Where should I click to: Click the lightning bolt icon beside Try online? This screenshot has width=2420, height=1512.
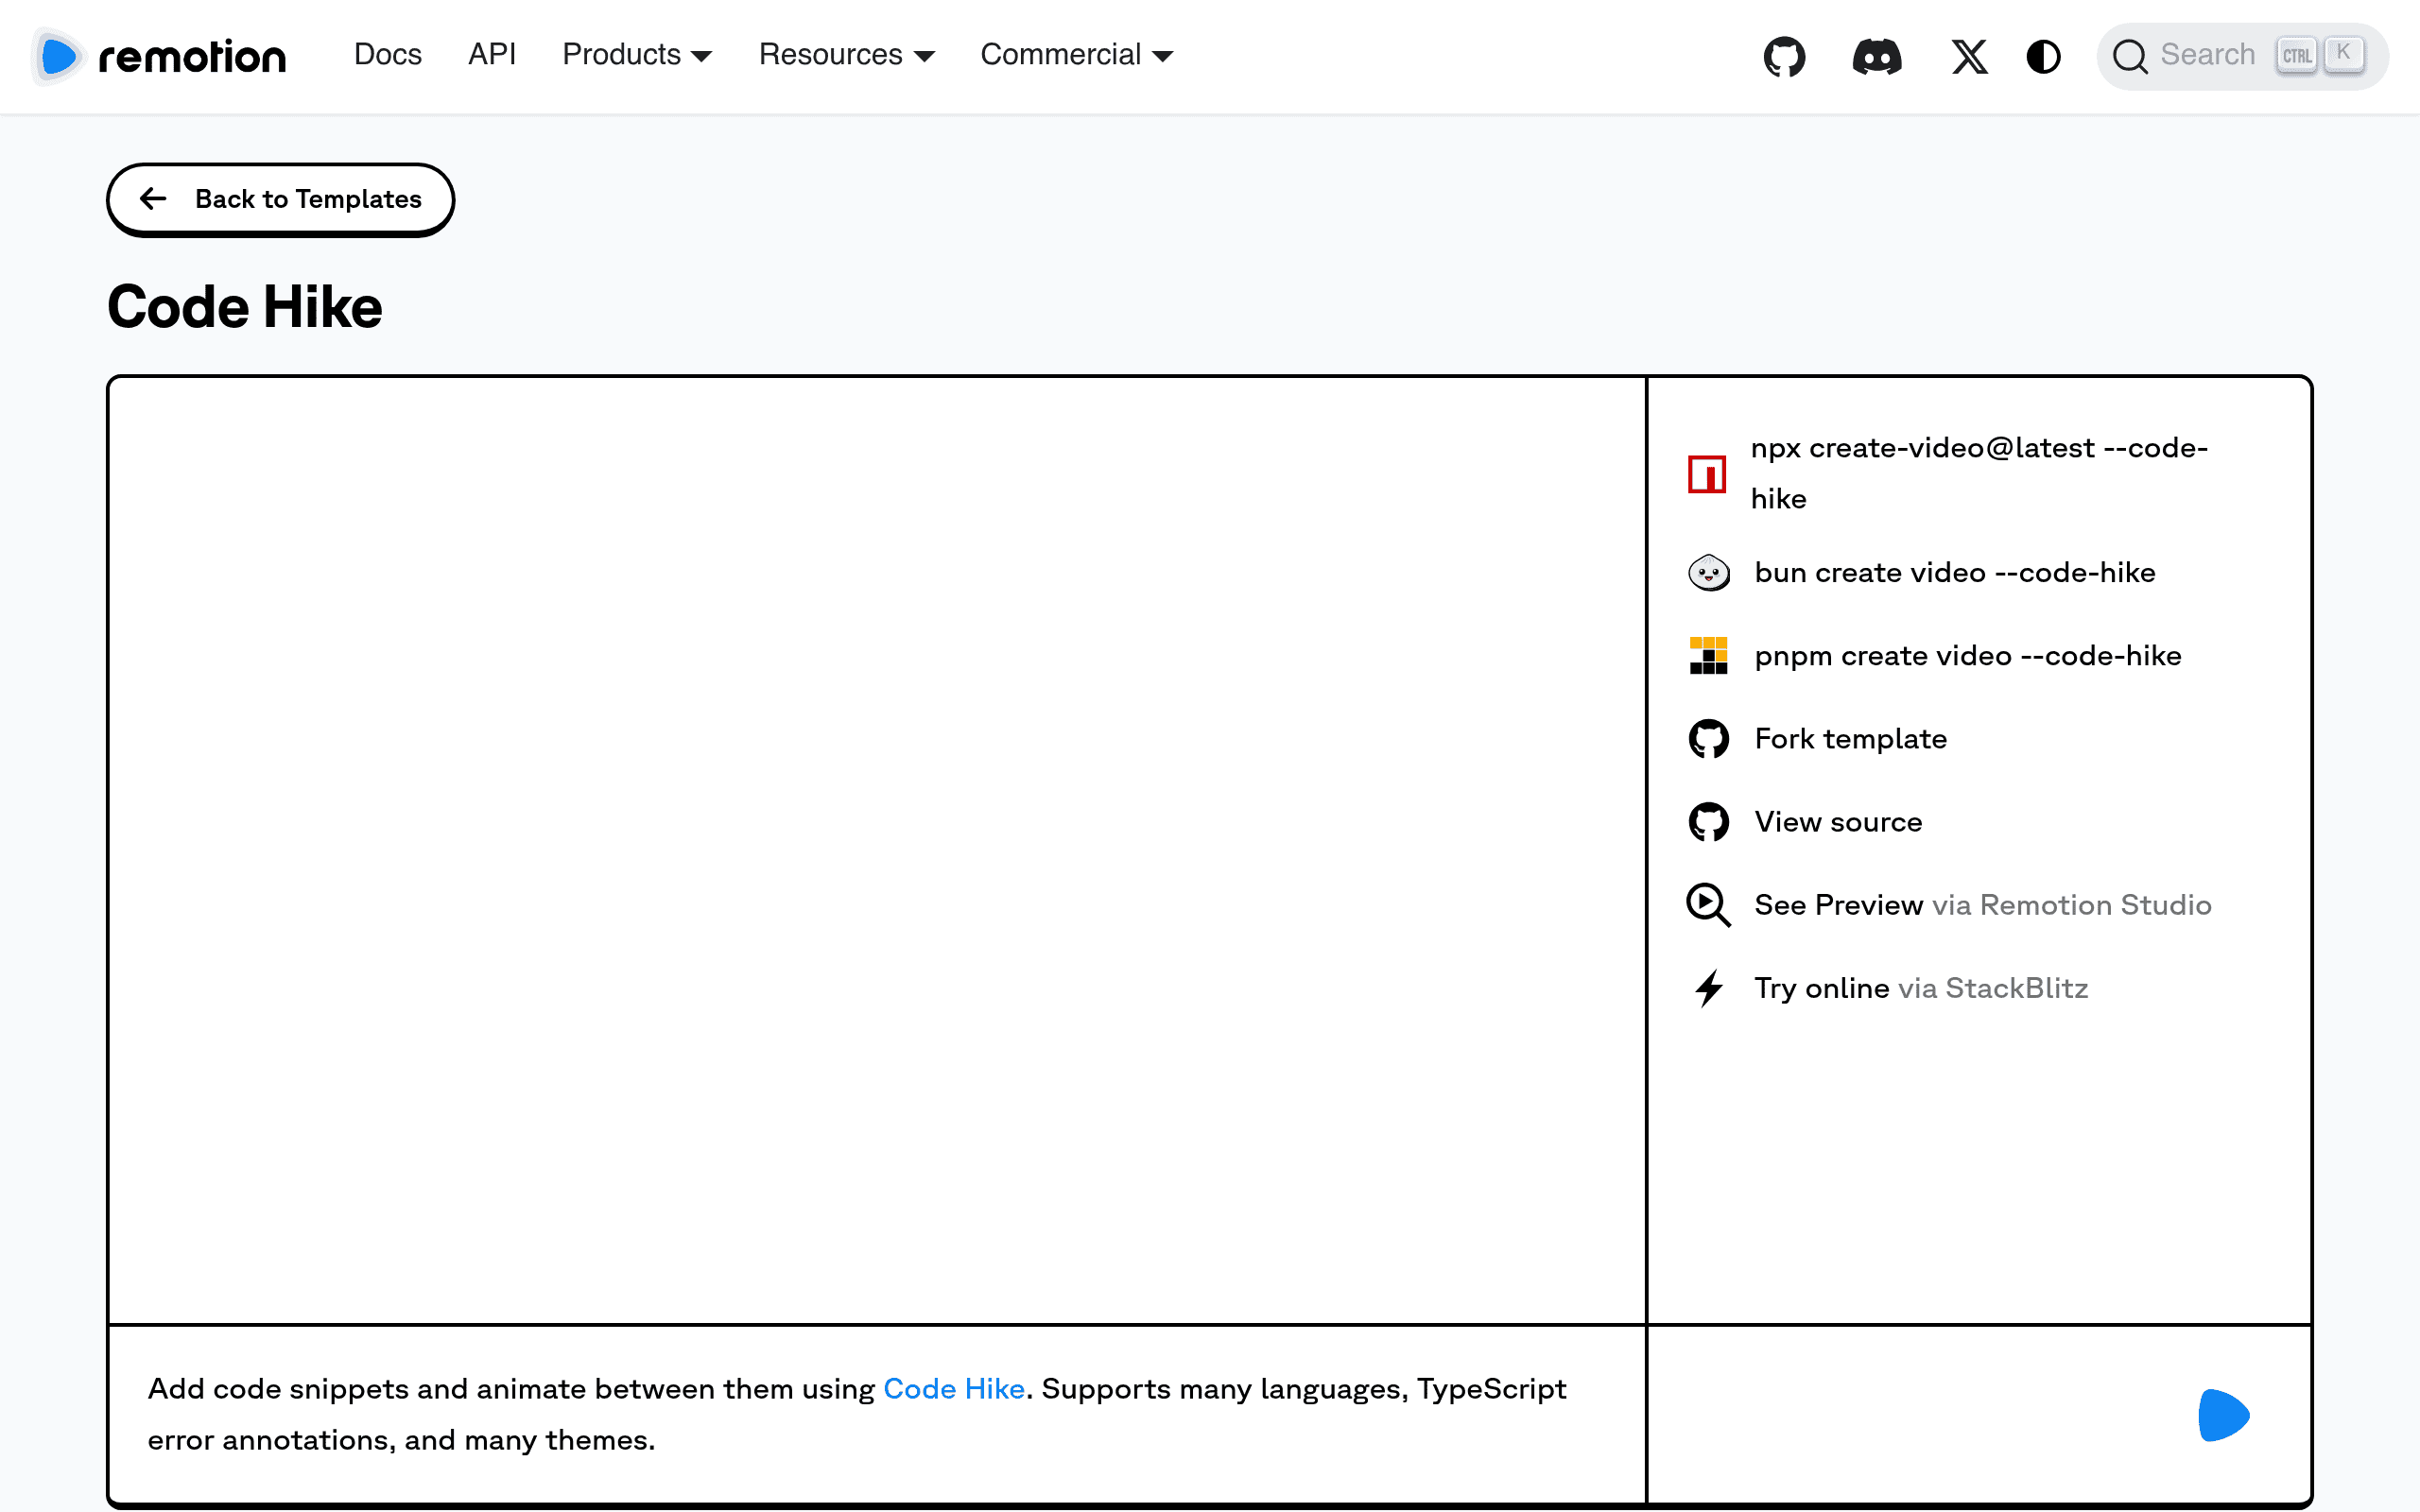click(1709, 988)
